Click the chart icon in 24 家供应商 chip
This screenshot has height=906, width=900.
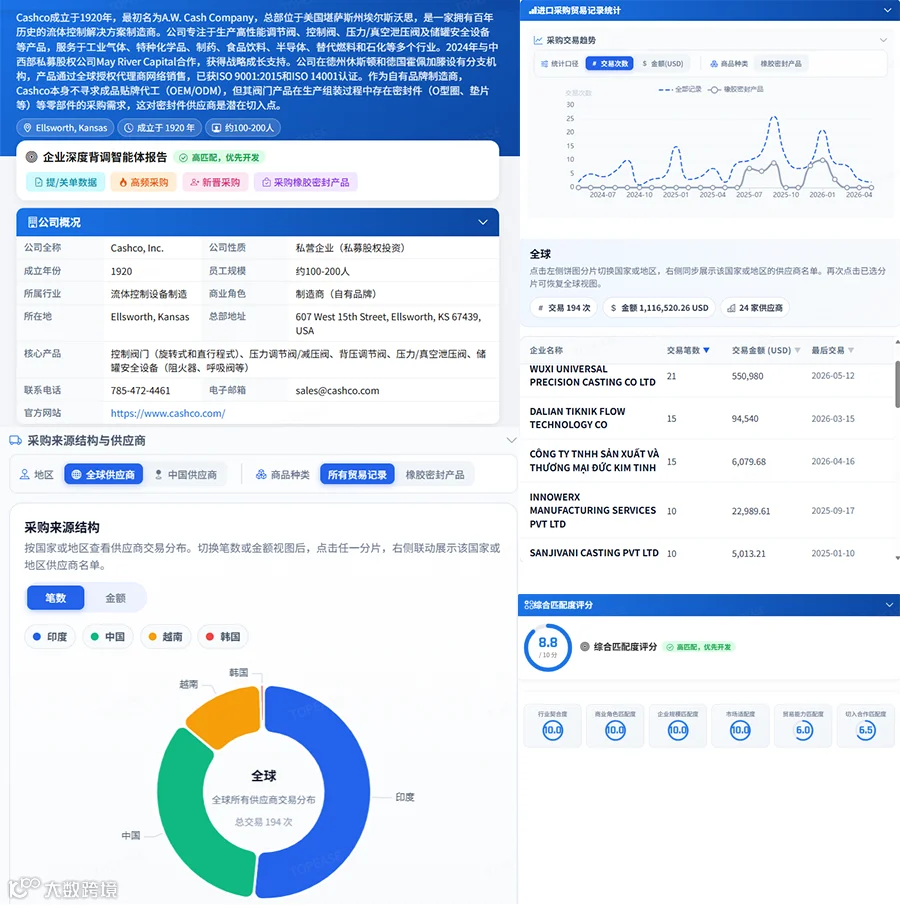(731, 308)
